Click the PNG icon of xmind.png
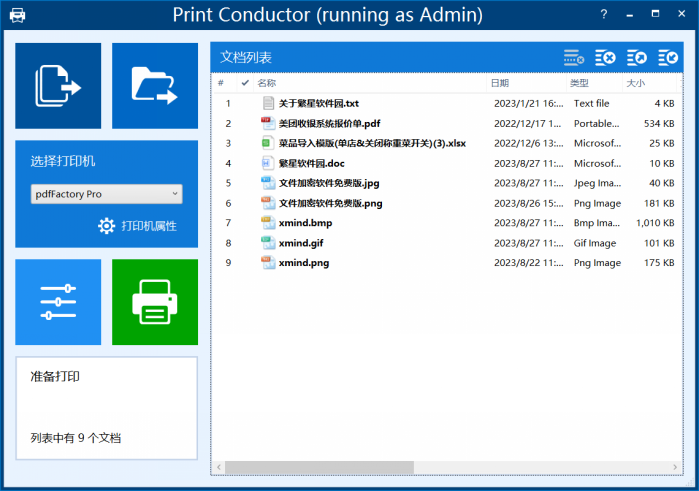The image size is (699, 491). pos(268,263)
